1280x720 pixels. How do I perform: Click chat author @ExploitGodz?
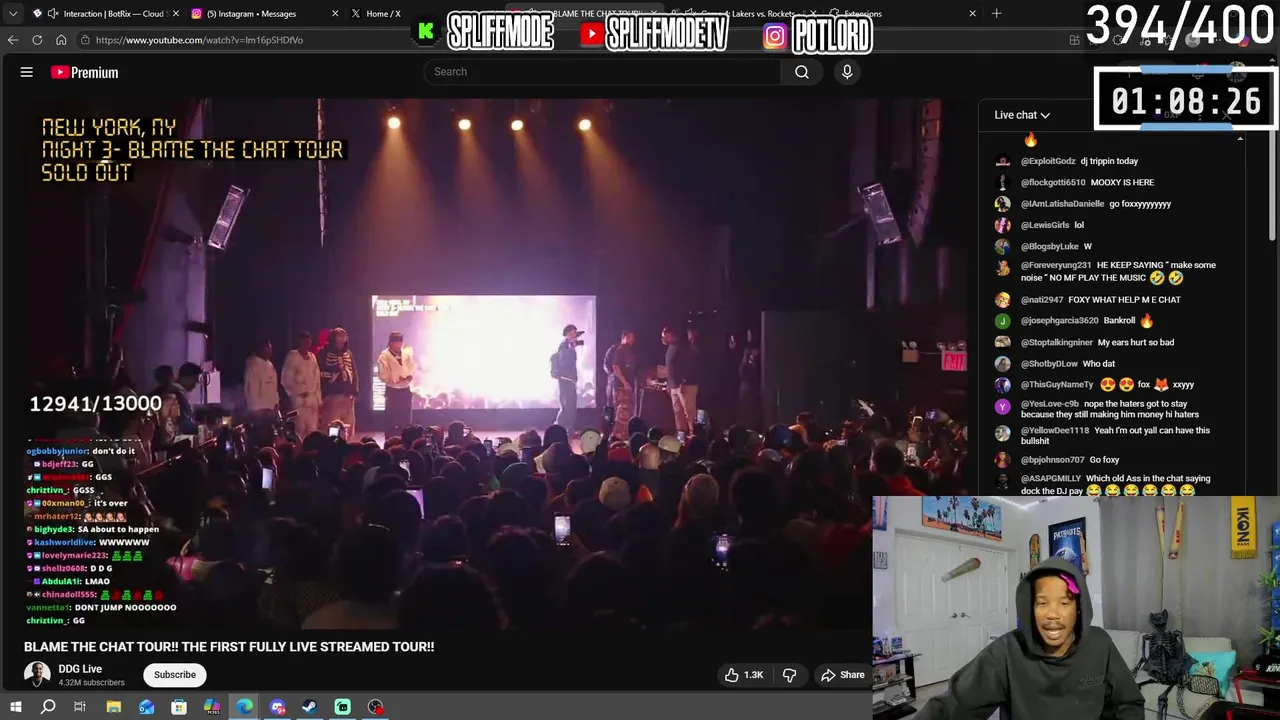point(1048,161)
